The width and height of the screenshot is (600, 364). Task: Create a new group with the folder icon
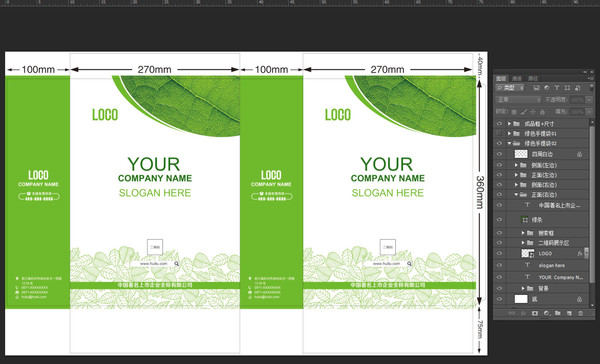pos(558,313)
